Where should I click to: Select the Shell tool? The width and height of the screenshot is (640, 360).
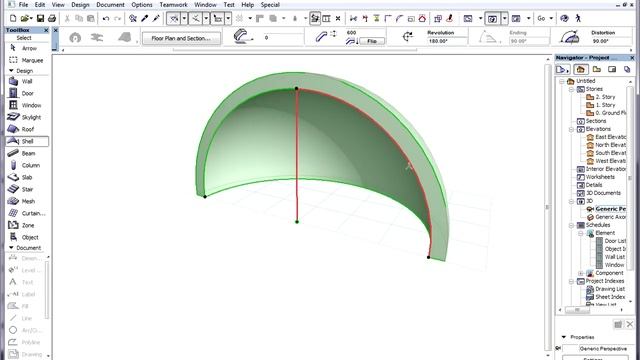tap(27, 141)
